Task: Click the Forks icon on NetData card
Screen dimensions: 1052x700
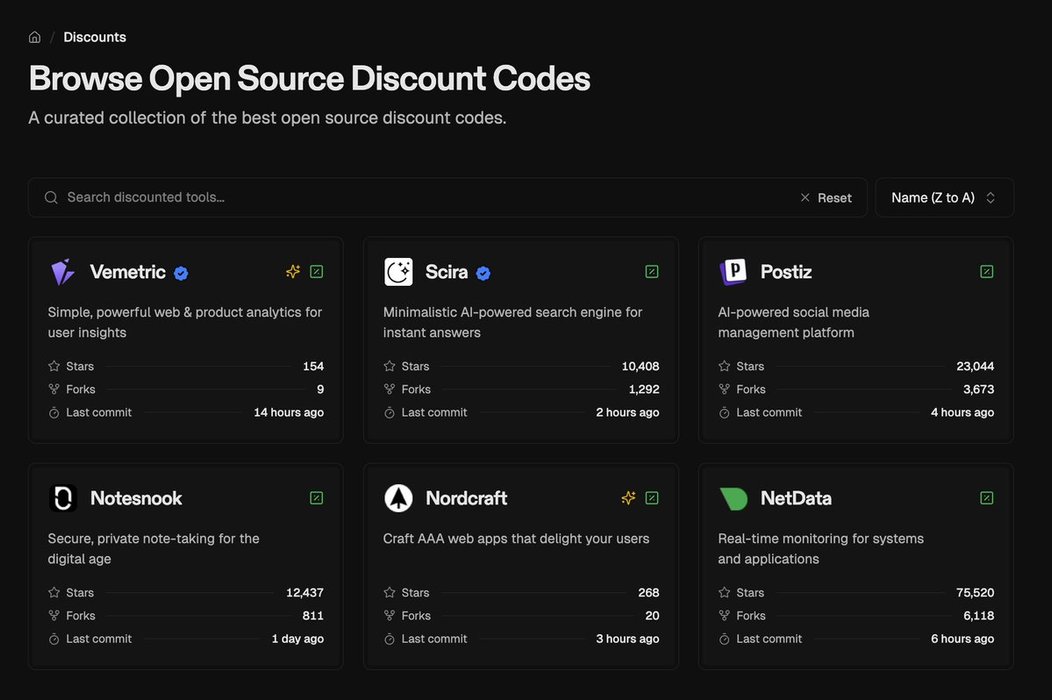Action: coord(724,615)
